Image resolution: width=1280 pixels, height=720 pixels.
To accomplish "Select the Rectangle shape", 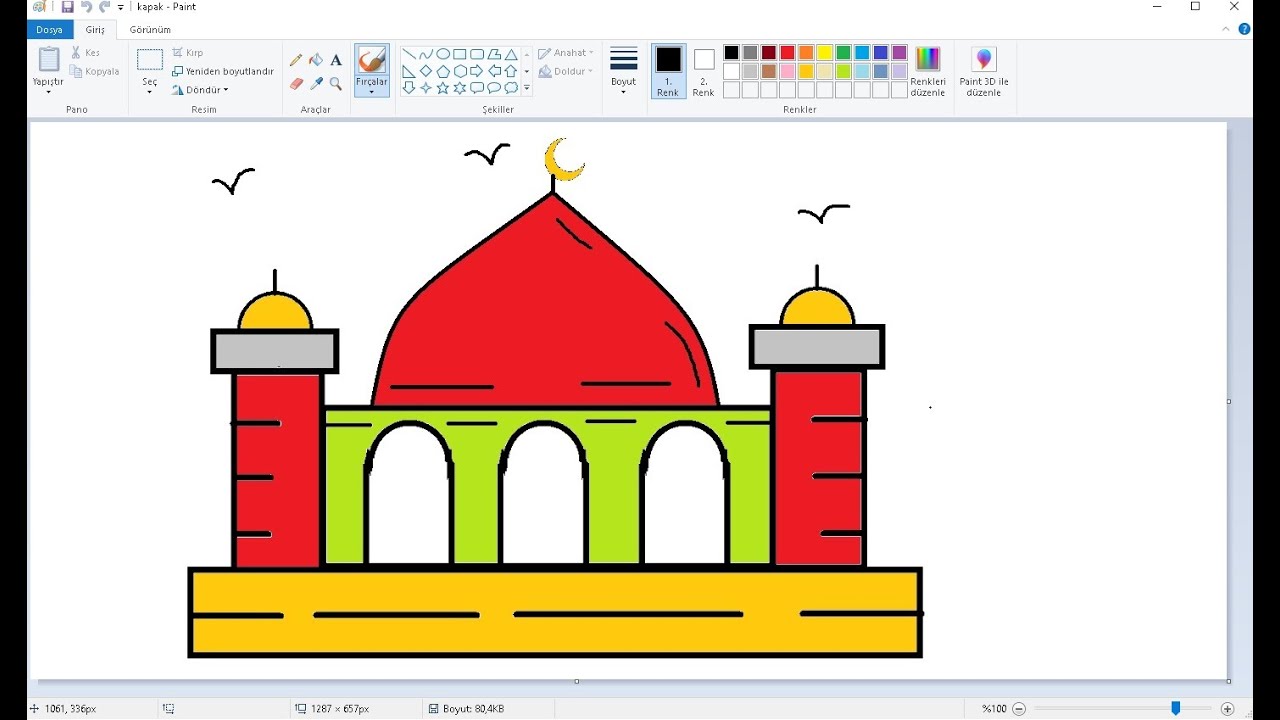I will (x=460, y=54).
